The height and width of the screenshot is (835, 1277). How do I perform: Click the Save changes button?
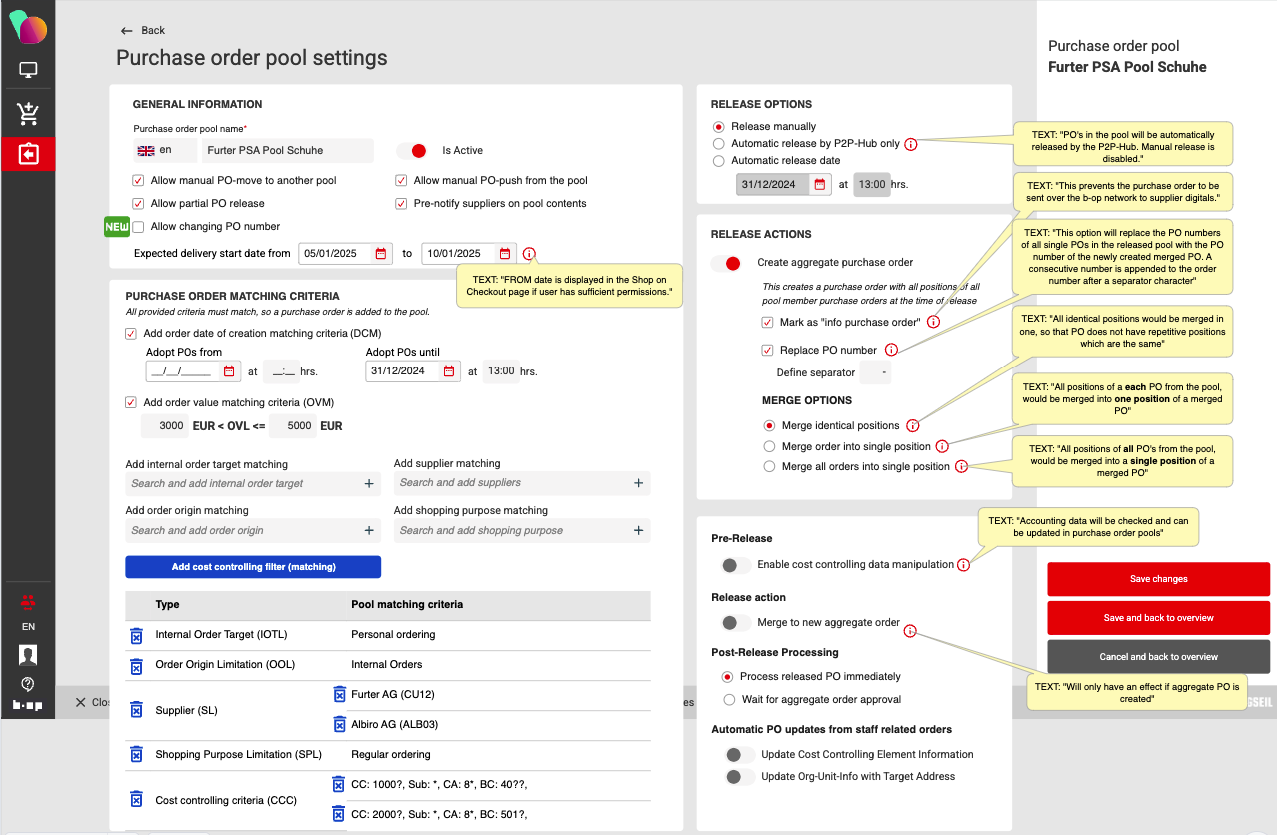(1158, 579)
